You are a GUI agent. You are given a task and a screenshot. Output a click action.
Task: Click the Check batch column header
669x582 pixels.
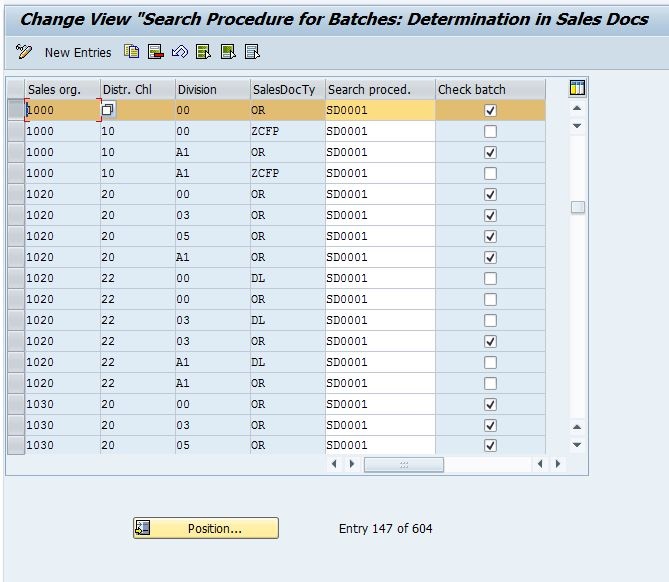point(490,90)
